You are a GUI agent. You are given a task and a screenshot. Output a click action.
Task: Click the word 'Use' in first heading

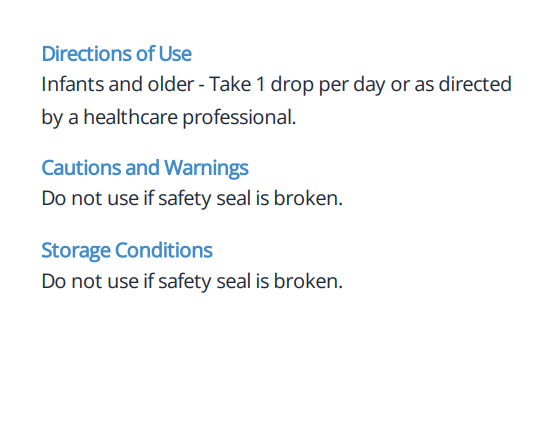tap(175, 54)
